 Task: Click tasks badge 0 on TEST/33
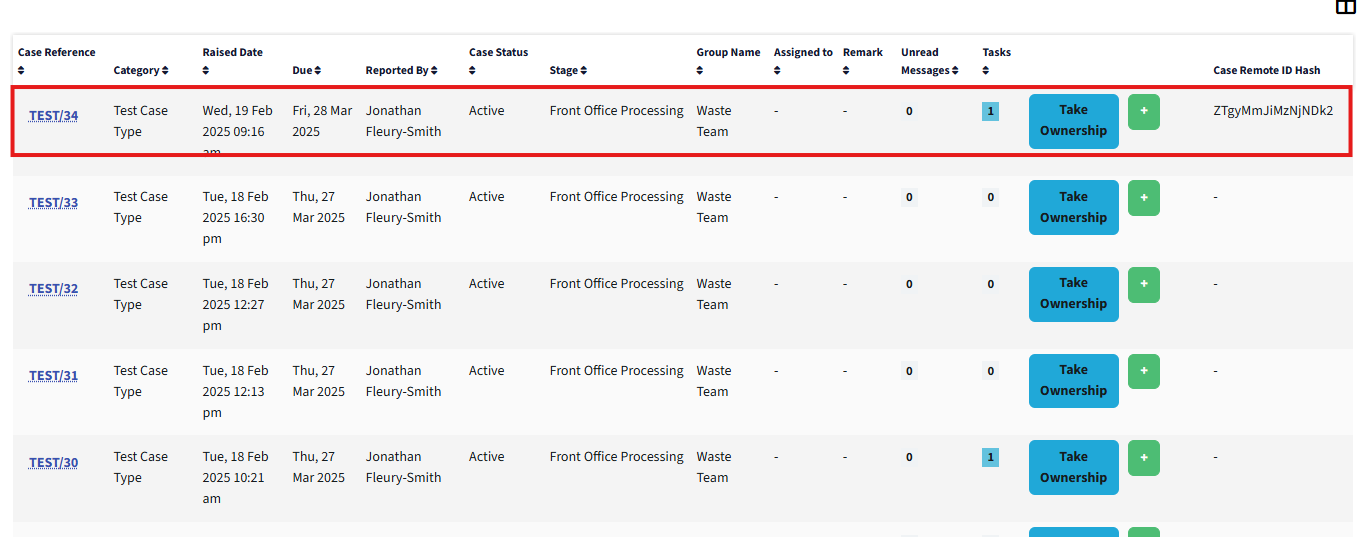(990, 197)
